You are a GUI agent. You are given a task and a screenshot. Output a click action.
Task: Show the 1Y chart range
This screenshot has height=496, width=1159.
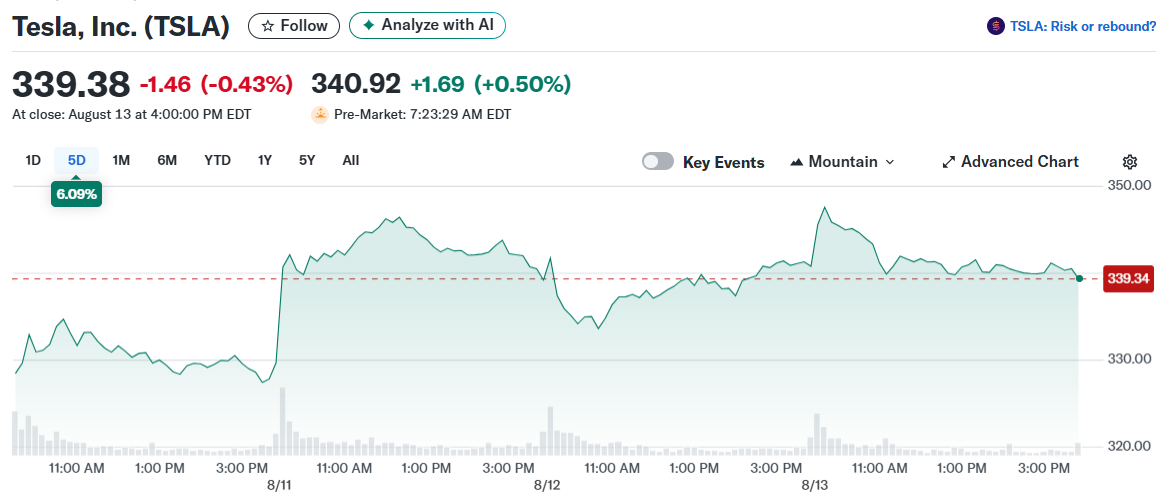[x=265, y=160]
